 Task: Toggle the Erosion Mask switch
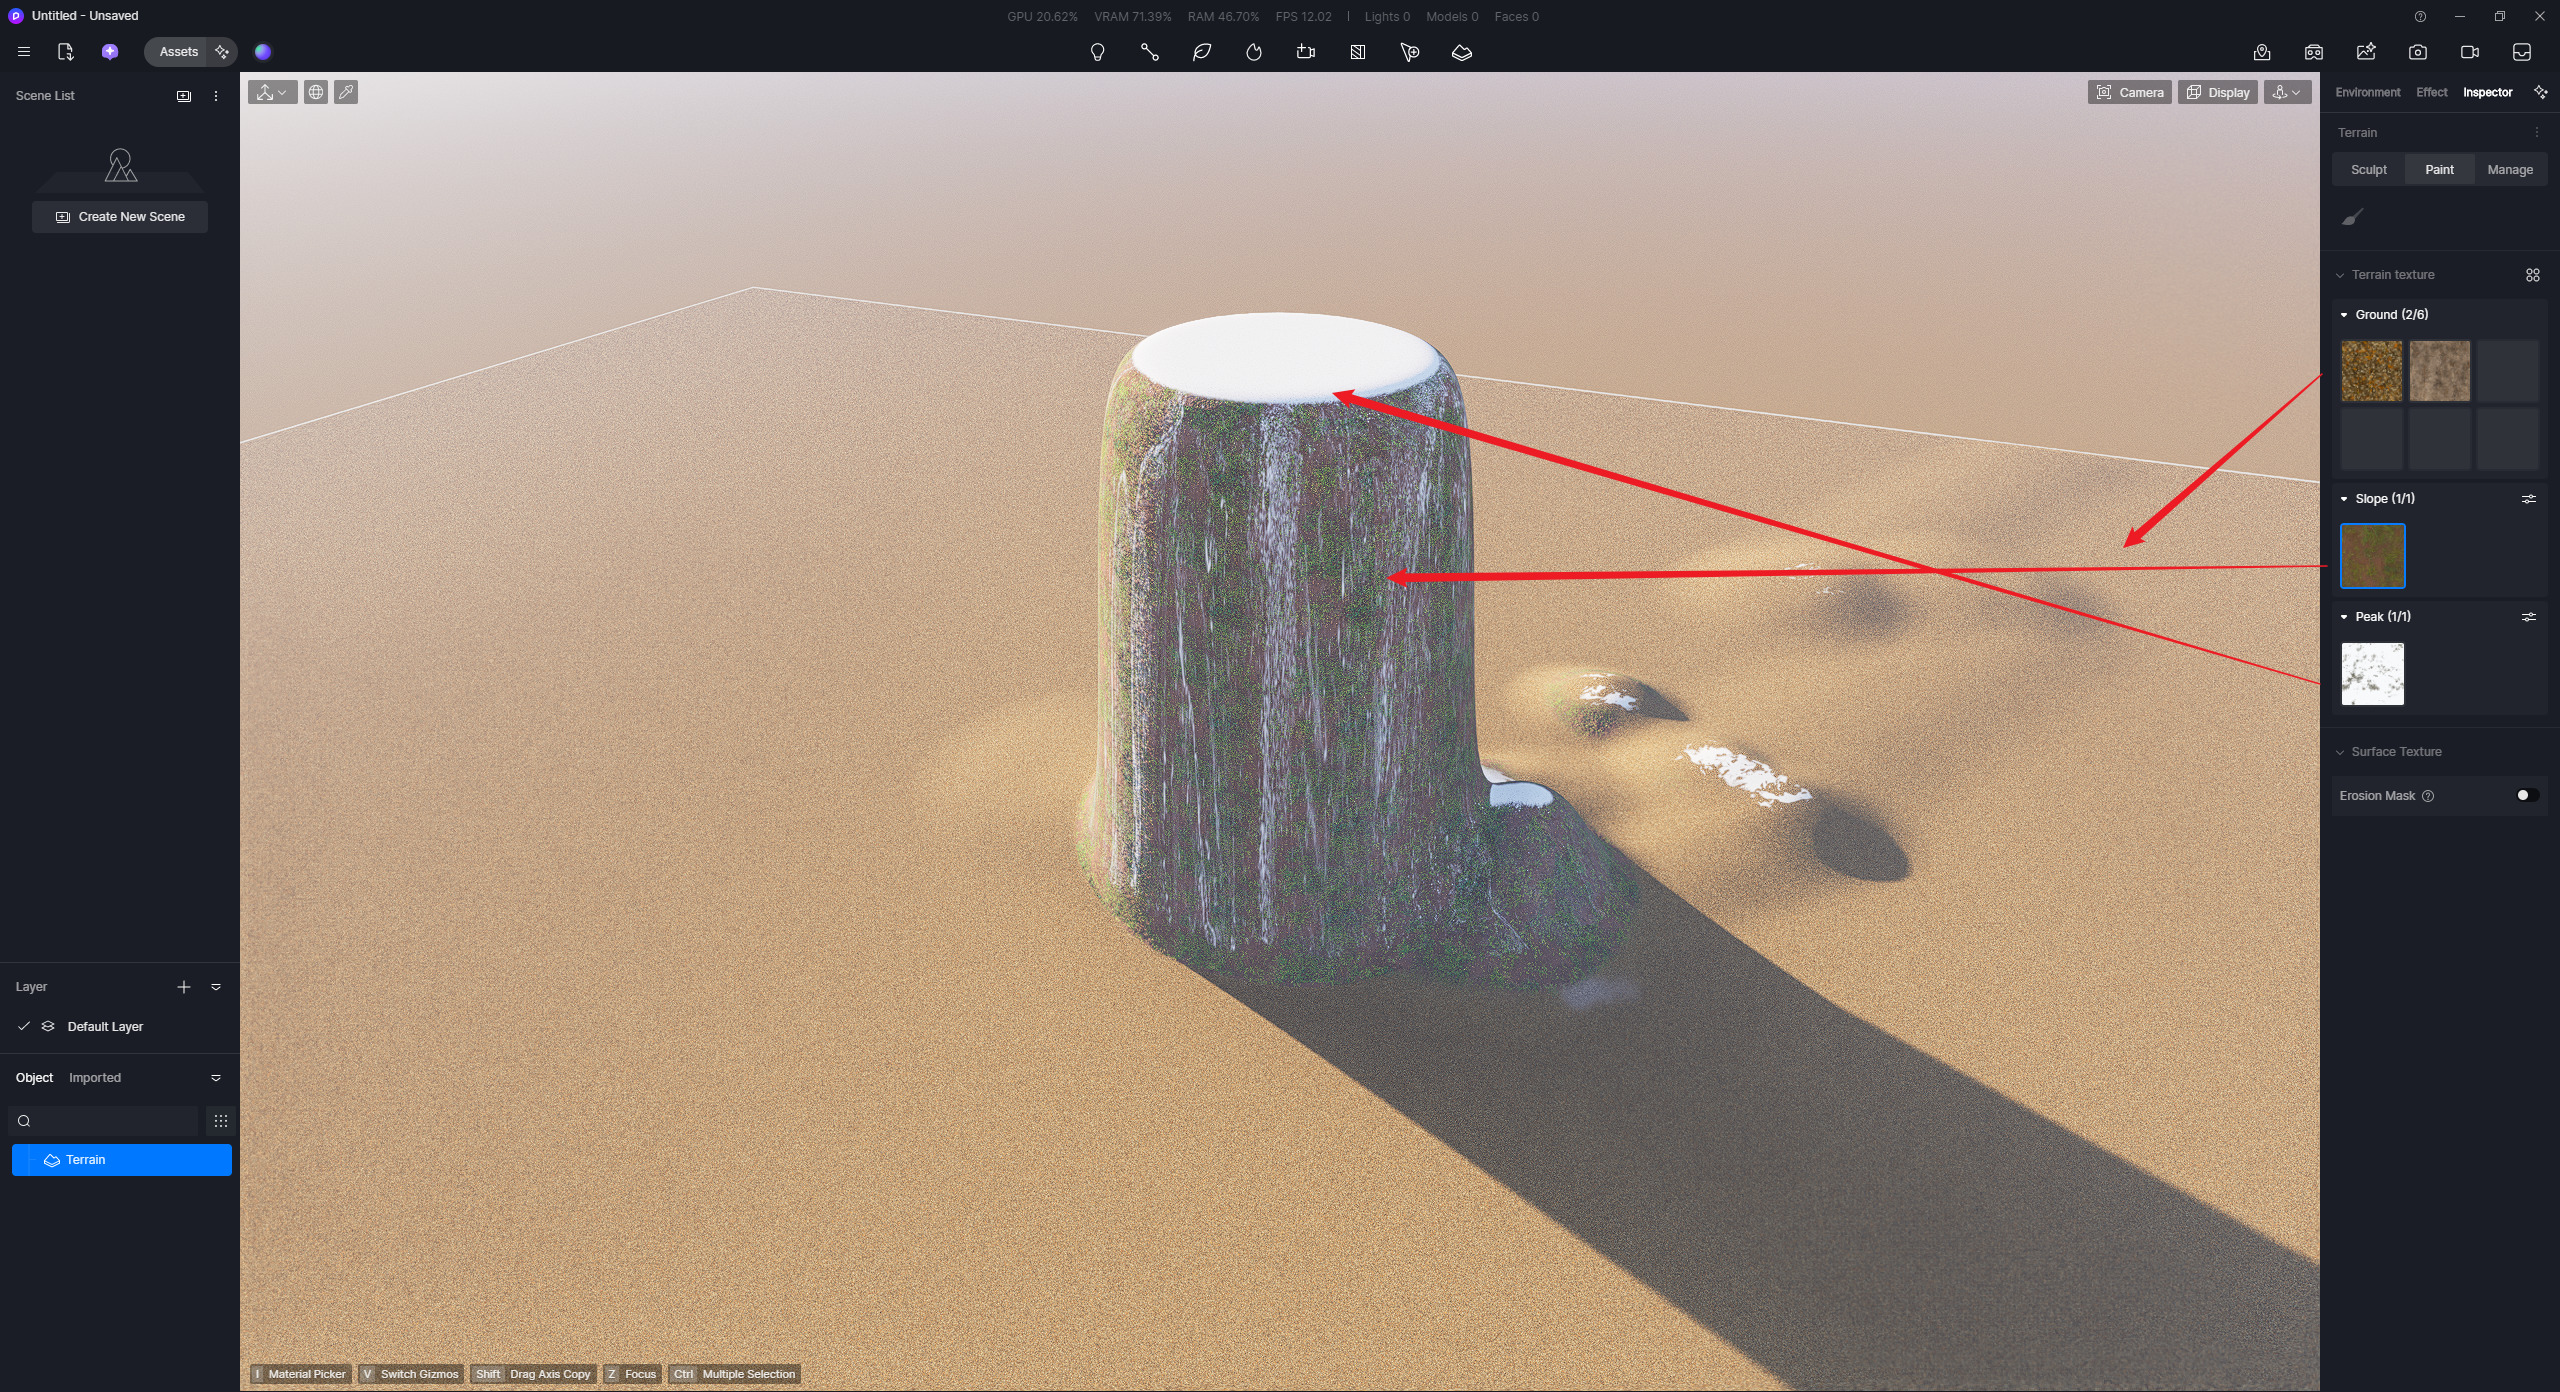coord(2527,795)
